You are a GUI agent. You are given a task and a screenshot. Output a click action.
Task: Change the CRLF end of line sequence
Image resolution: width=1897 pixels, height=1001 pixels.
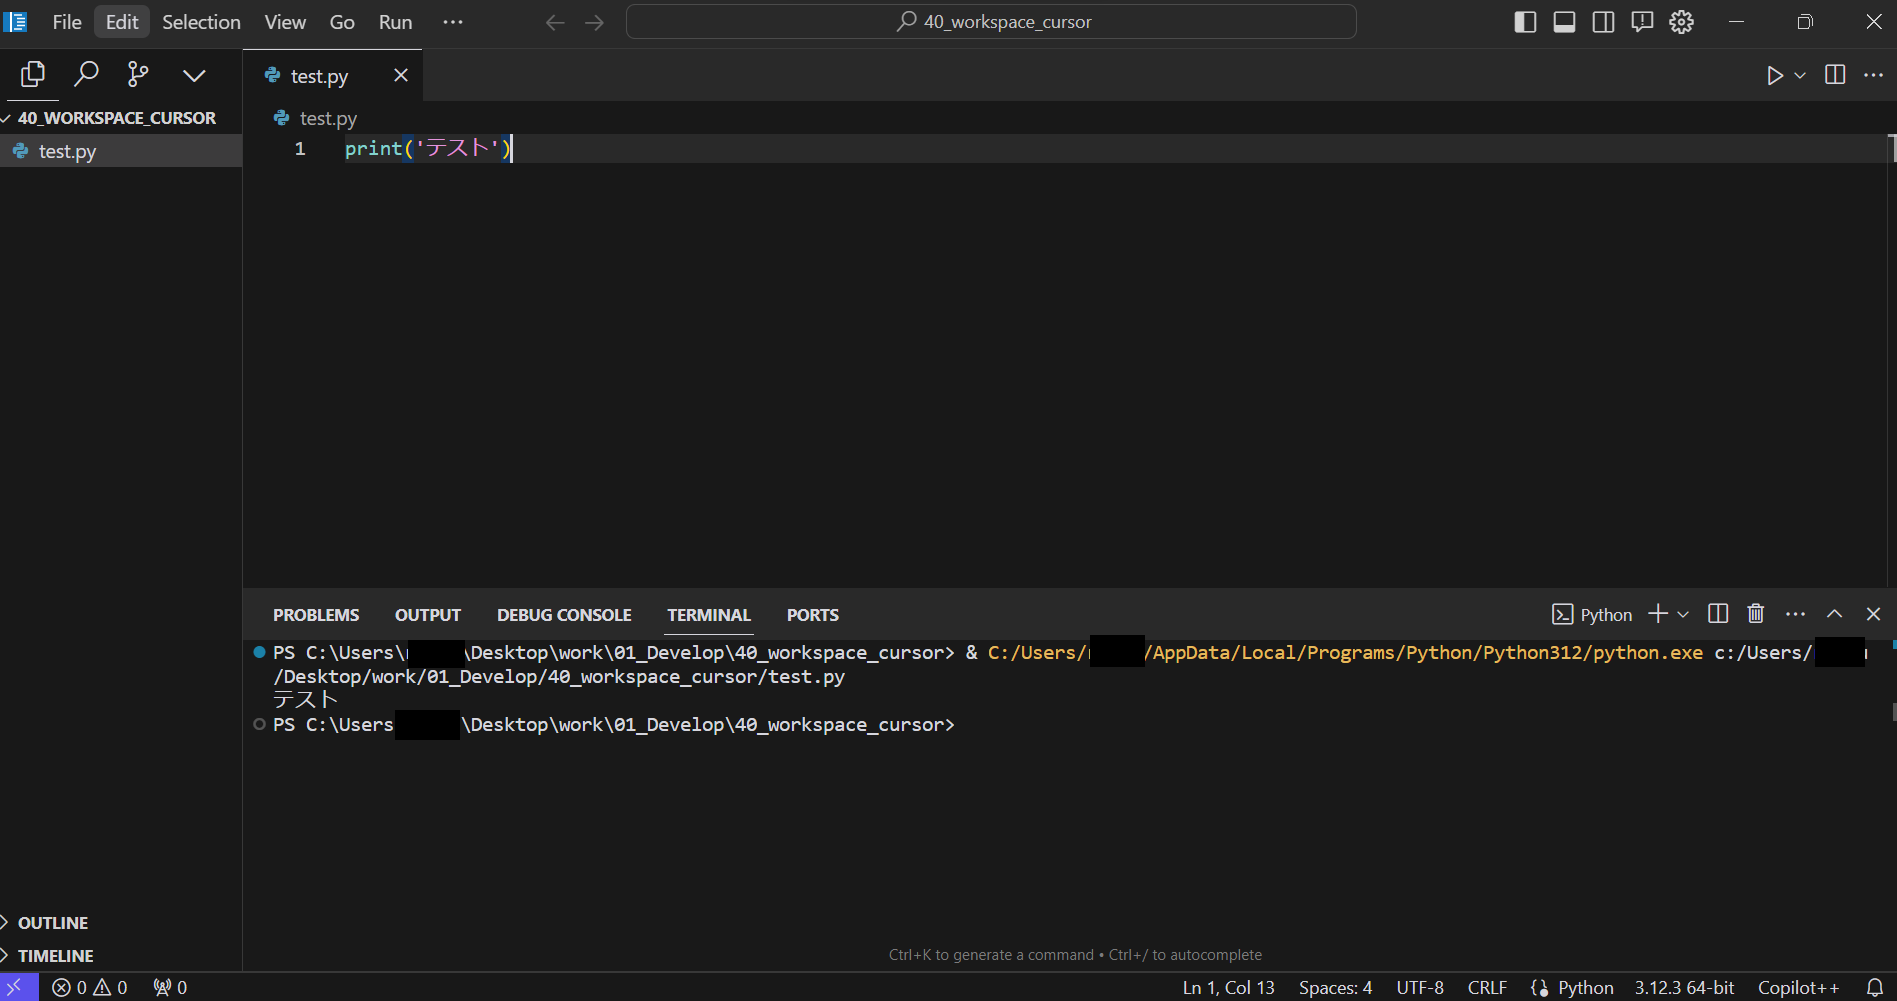point(1487,987)
